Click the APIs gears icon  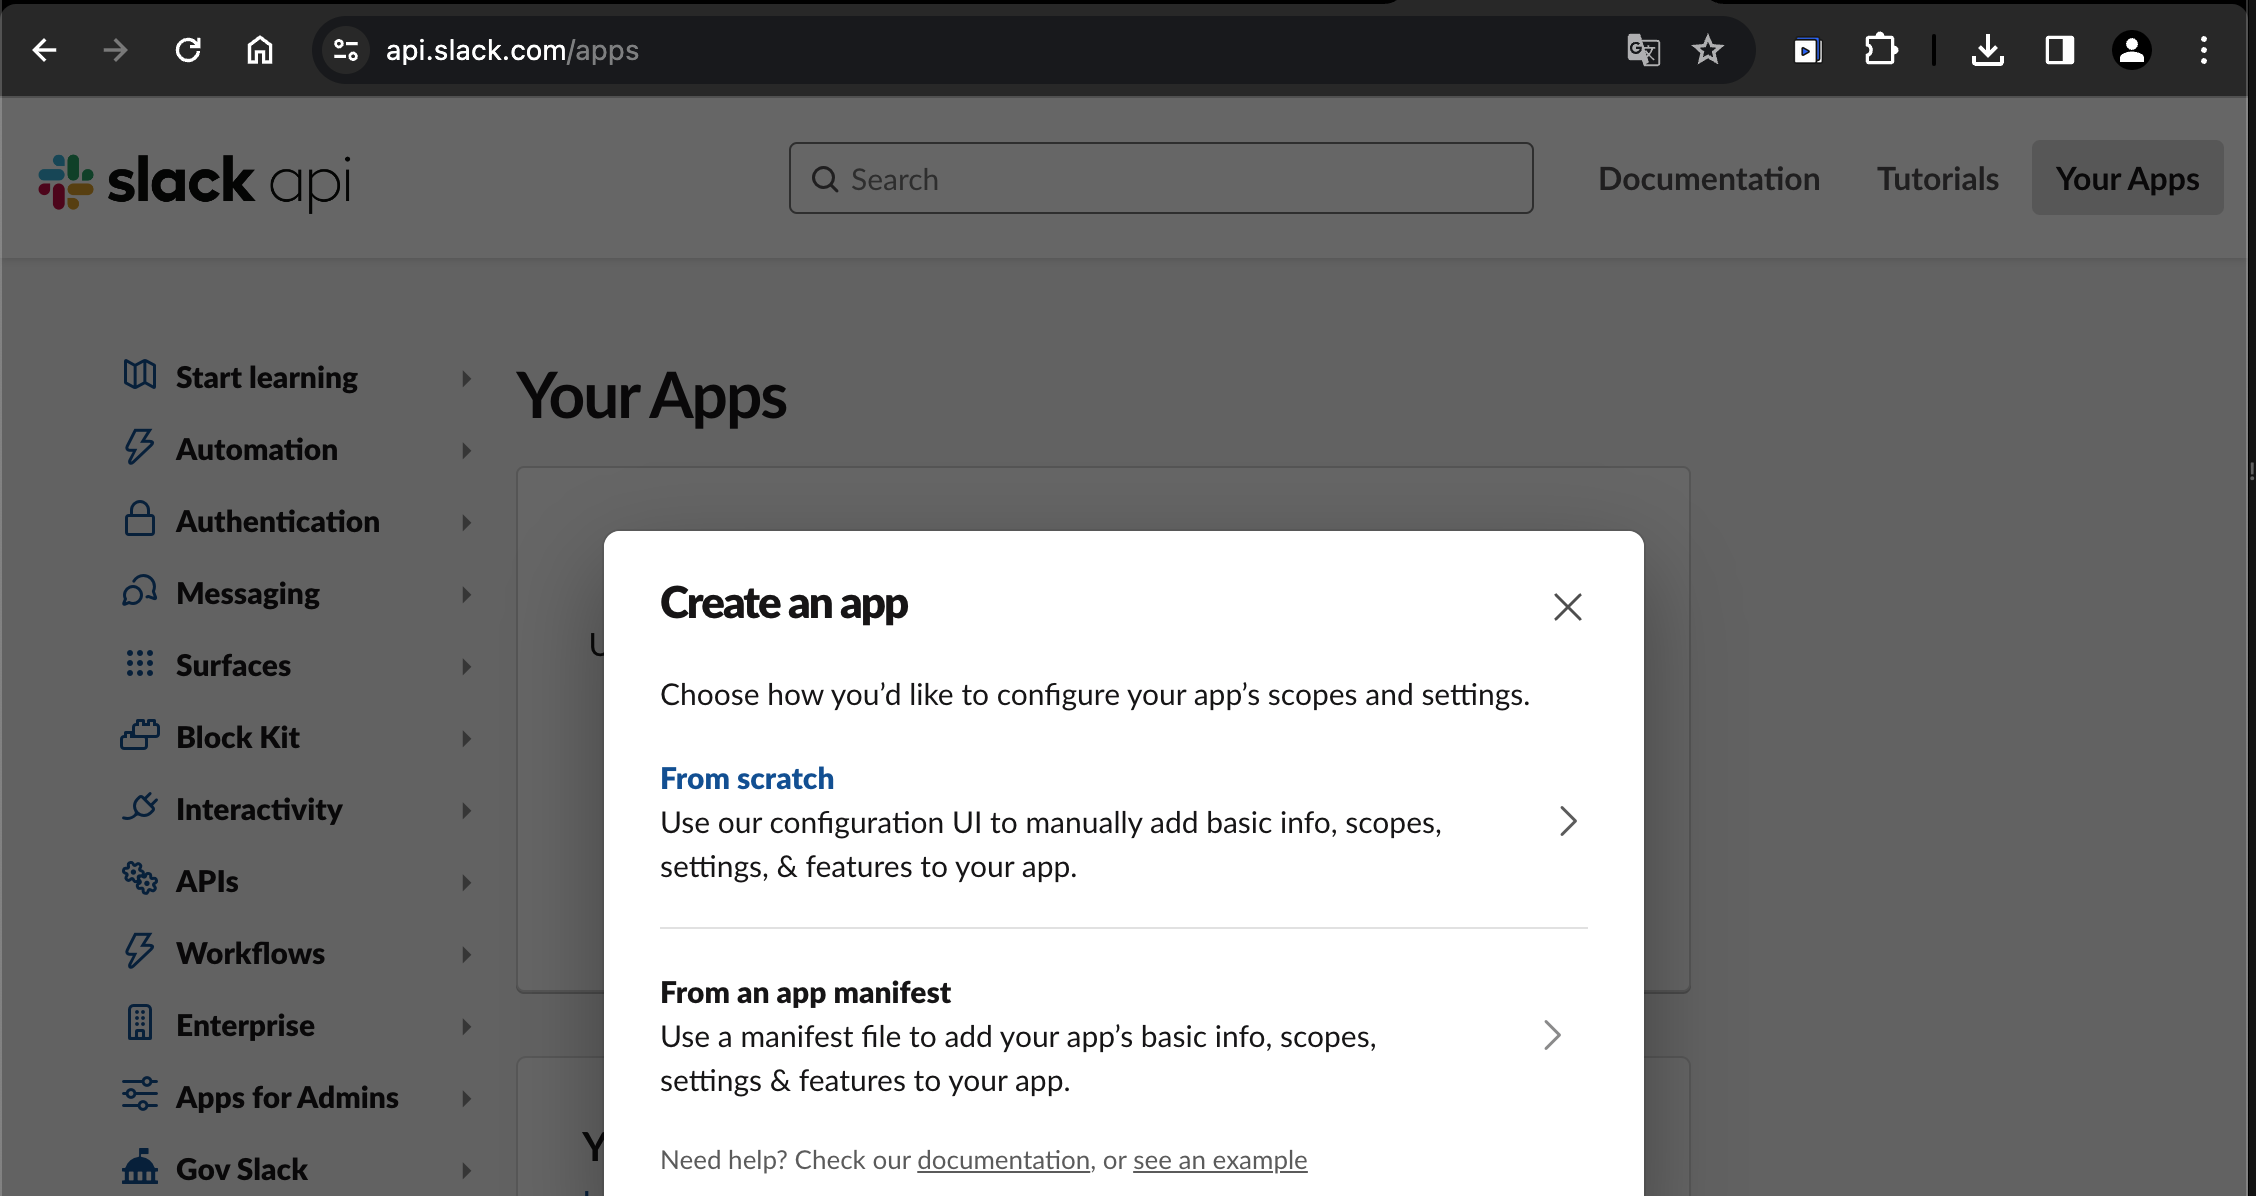(x=140, y=878)
